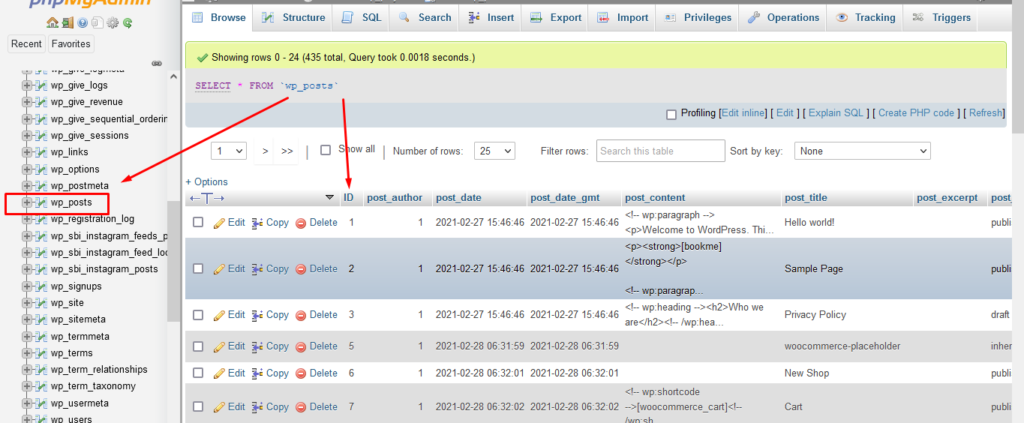Open the Export tab

[x=555, y=18]
